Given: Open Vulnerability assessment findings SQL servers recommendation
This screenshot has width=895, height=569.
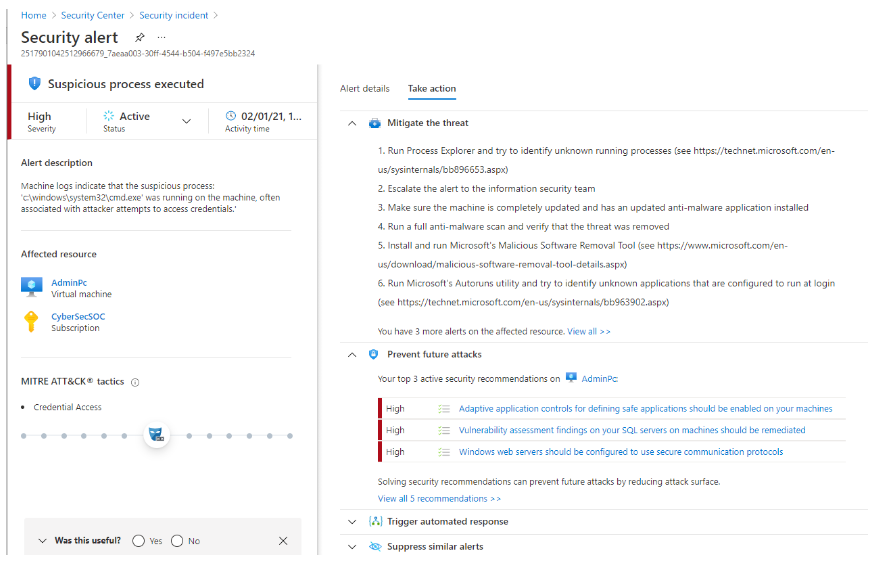Looking at the screenshot, I should (632, 430).
